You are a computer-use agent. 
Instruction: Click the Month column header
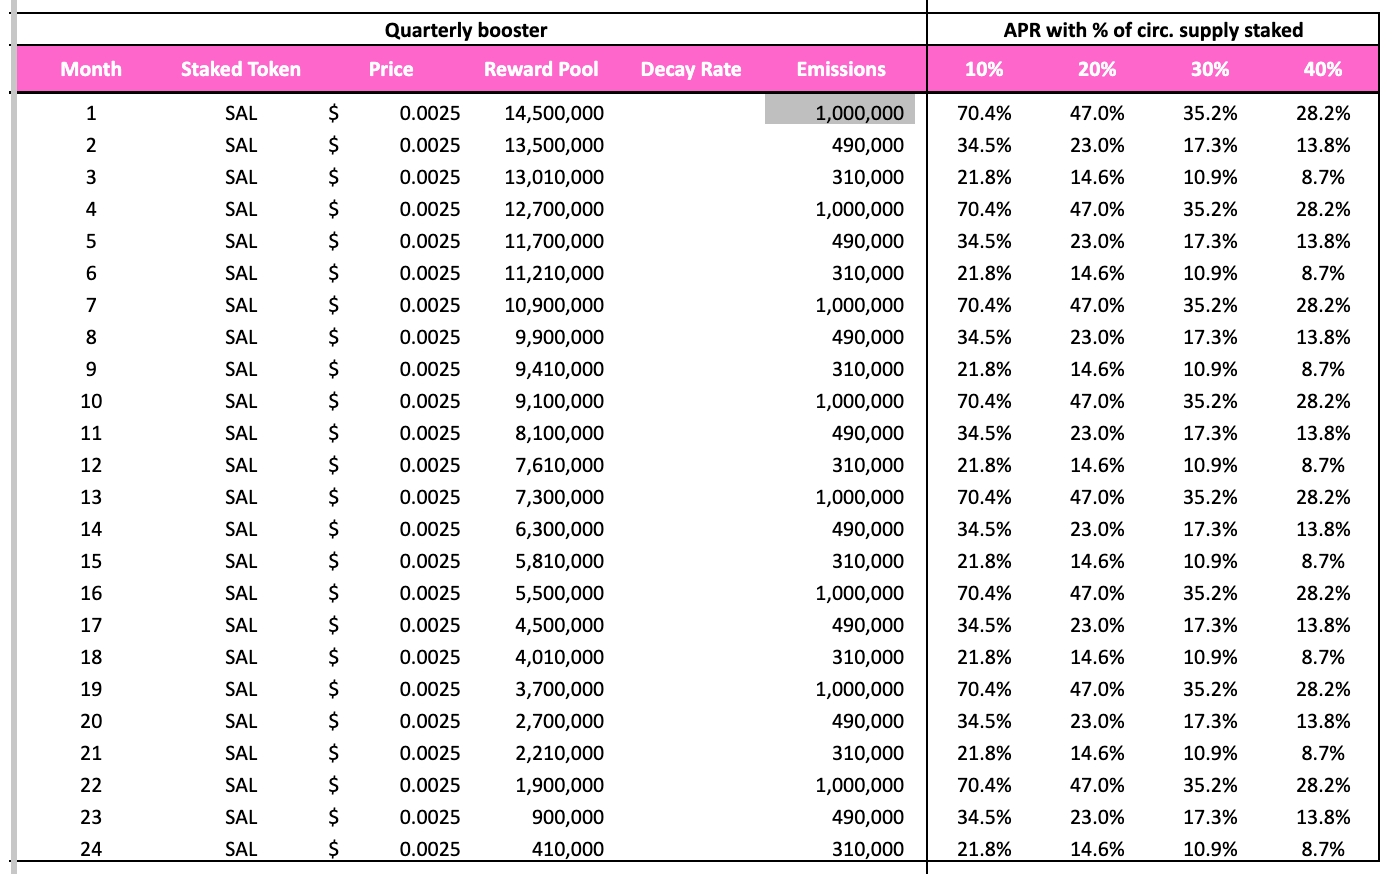(91, 69)
